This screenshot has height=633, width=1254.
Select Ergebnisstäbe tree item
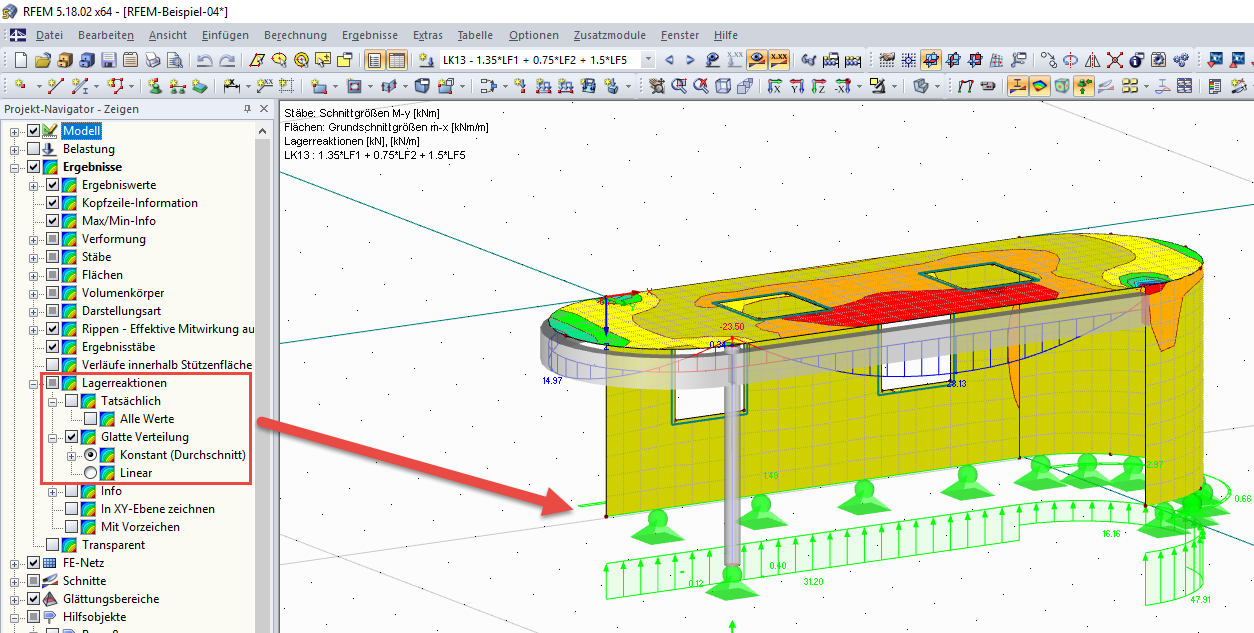pos(118,347)
